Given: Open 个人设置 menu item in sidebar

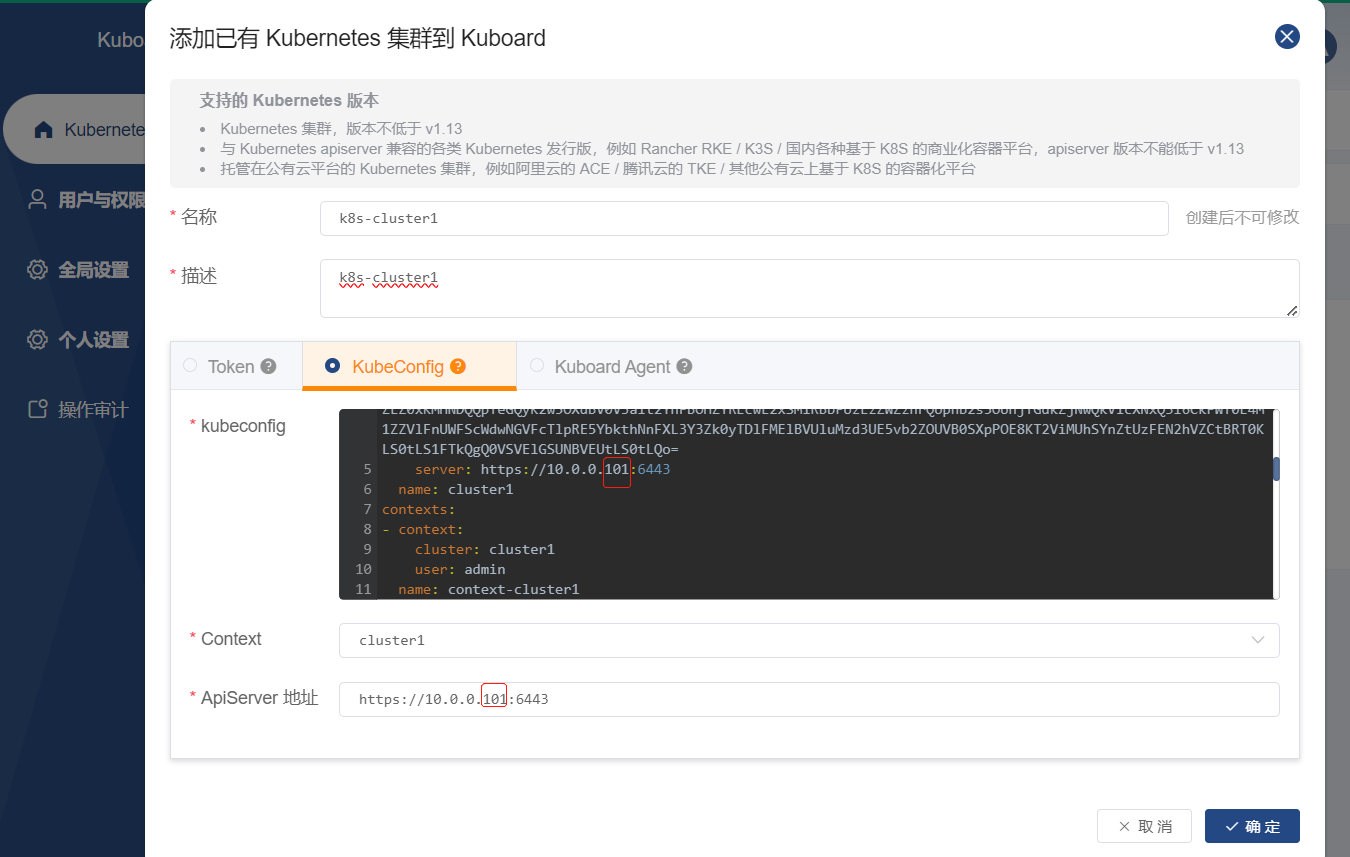Looking at the screenshot, I should point(93,340).
